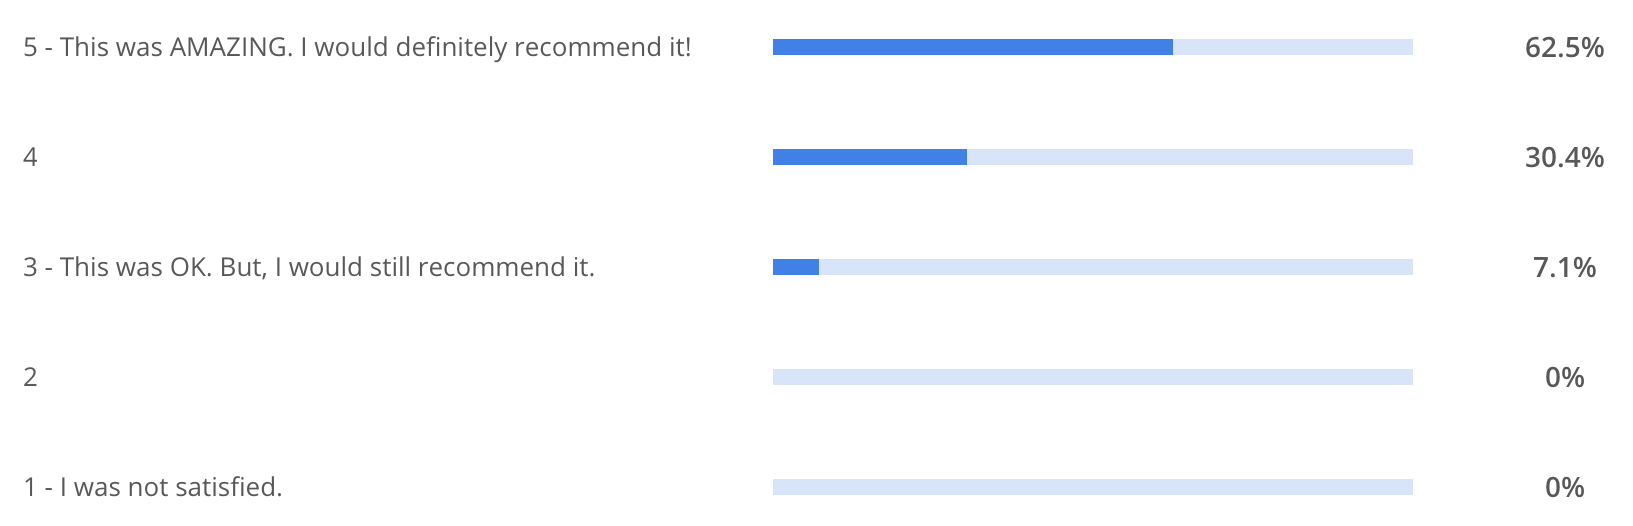Click the '1 - I was not satisfied.' label
Image resolution: width=1633 pixels, height=526 pixels.
(x=153, y=487)
